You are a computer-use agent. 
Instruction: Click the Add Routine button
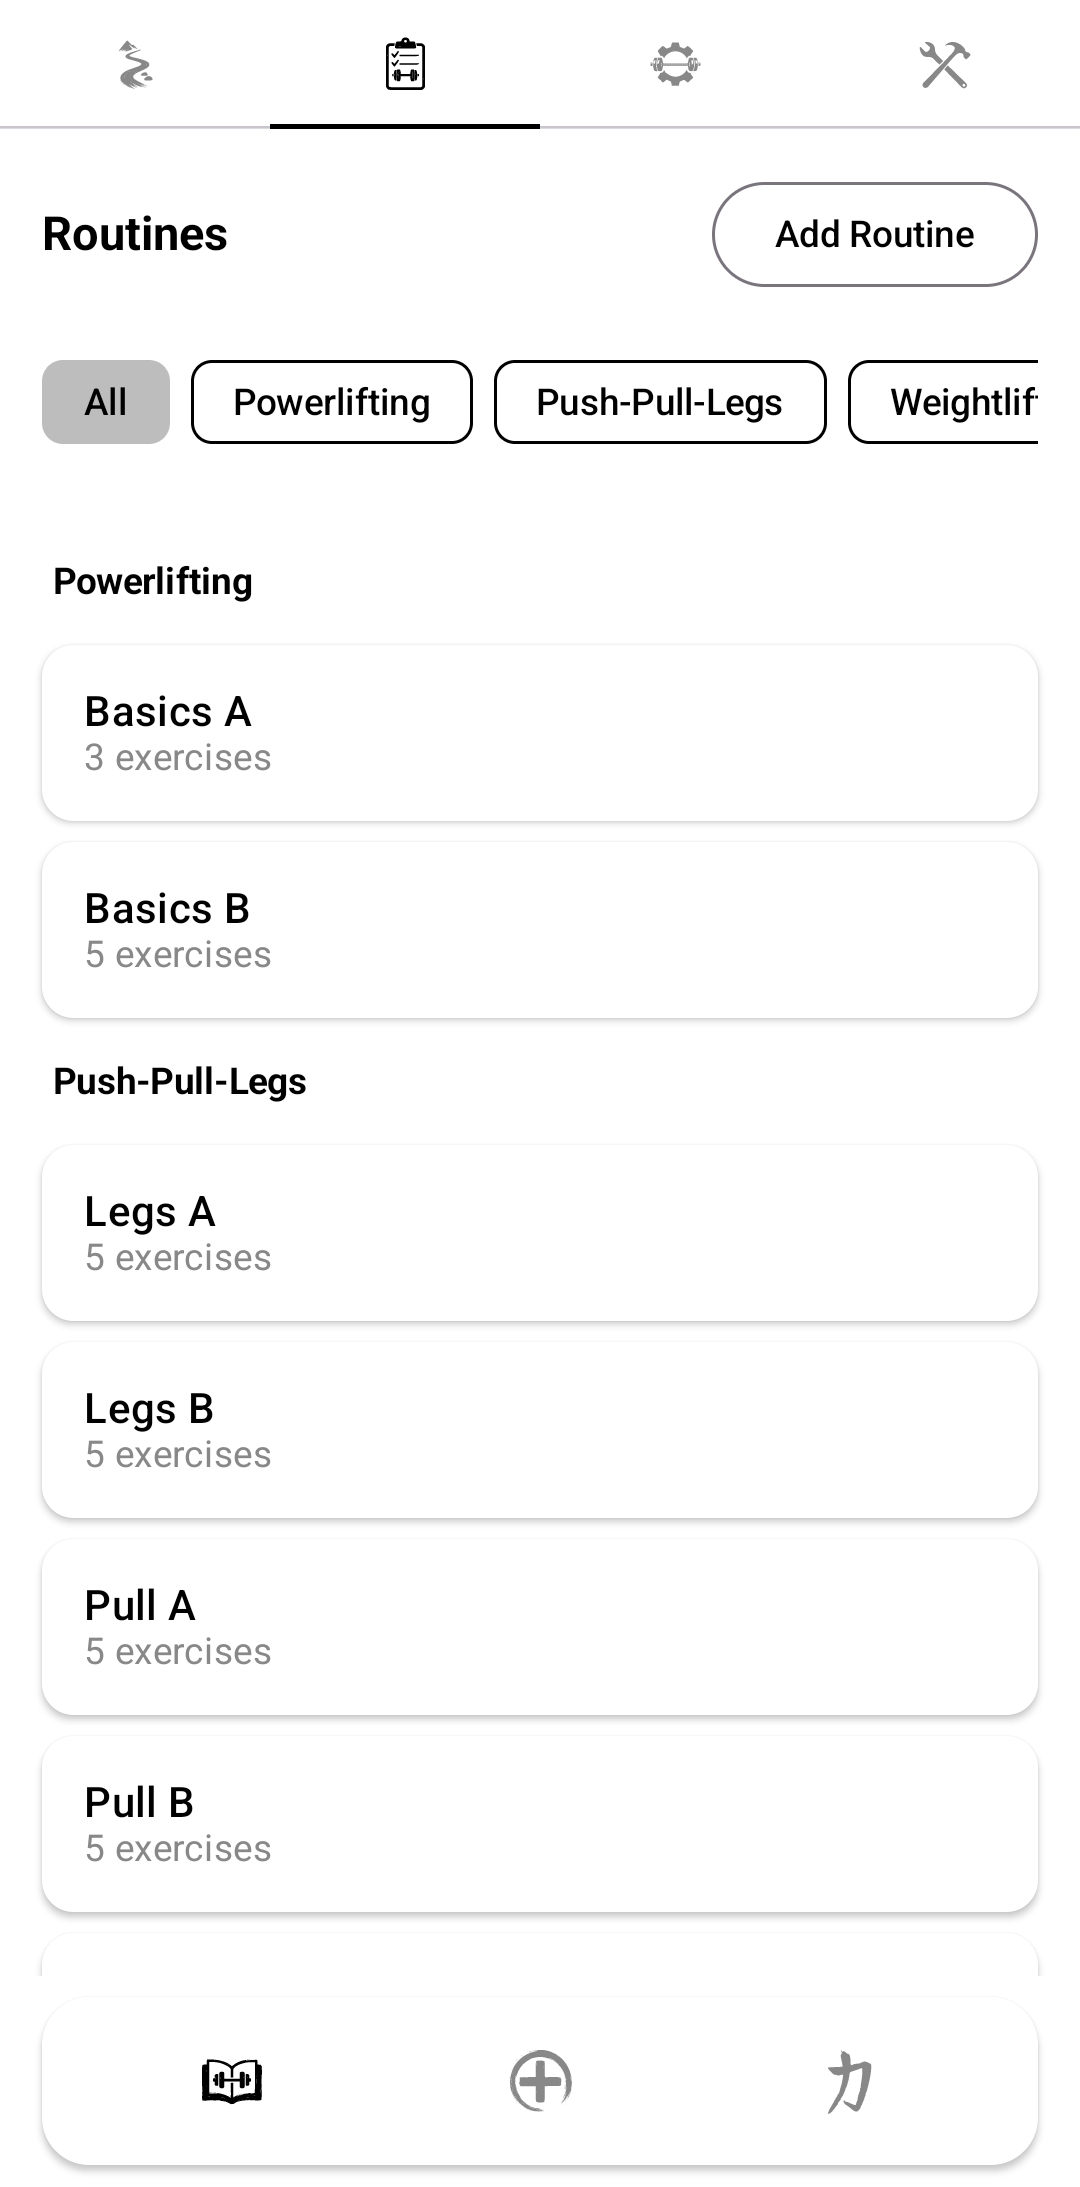point(874,234)
